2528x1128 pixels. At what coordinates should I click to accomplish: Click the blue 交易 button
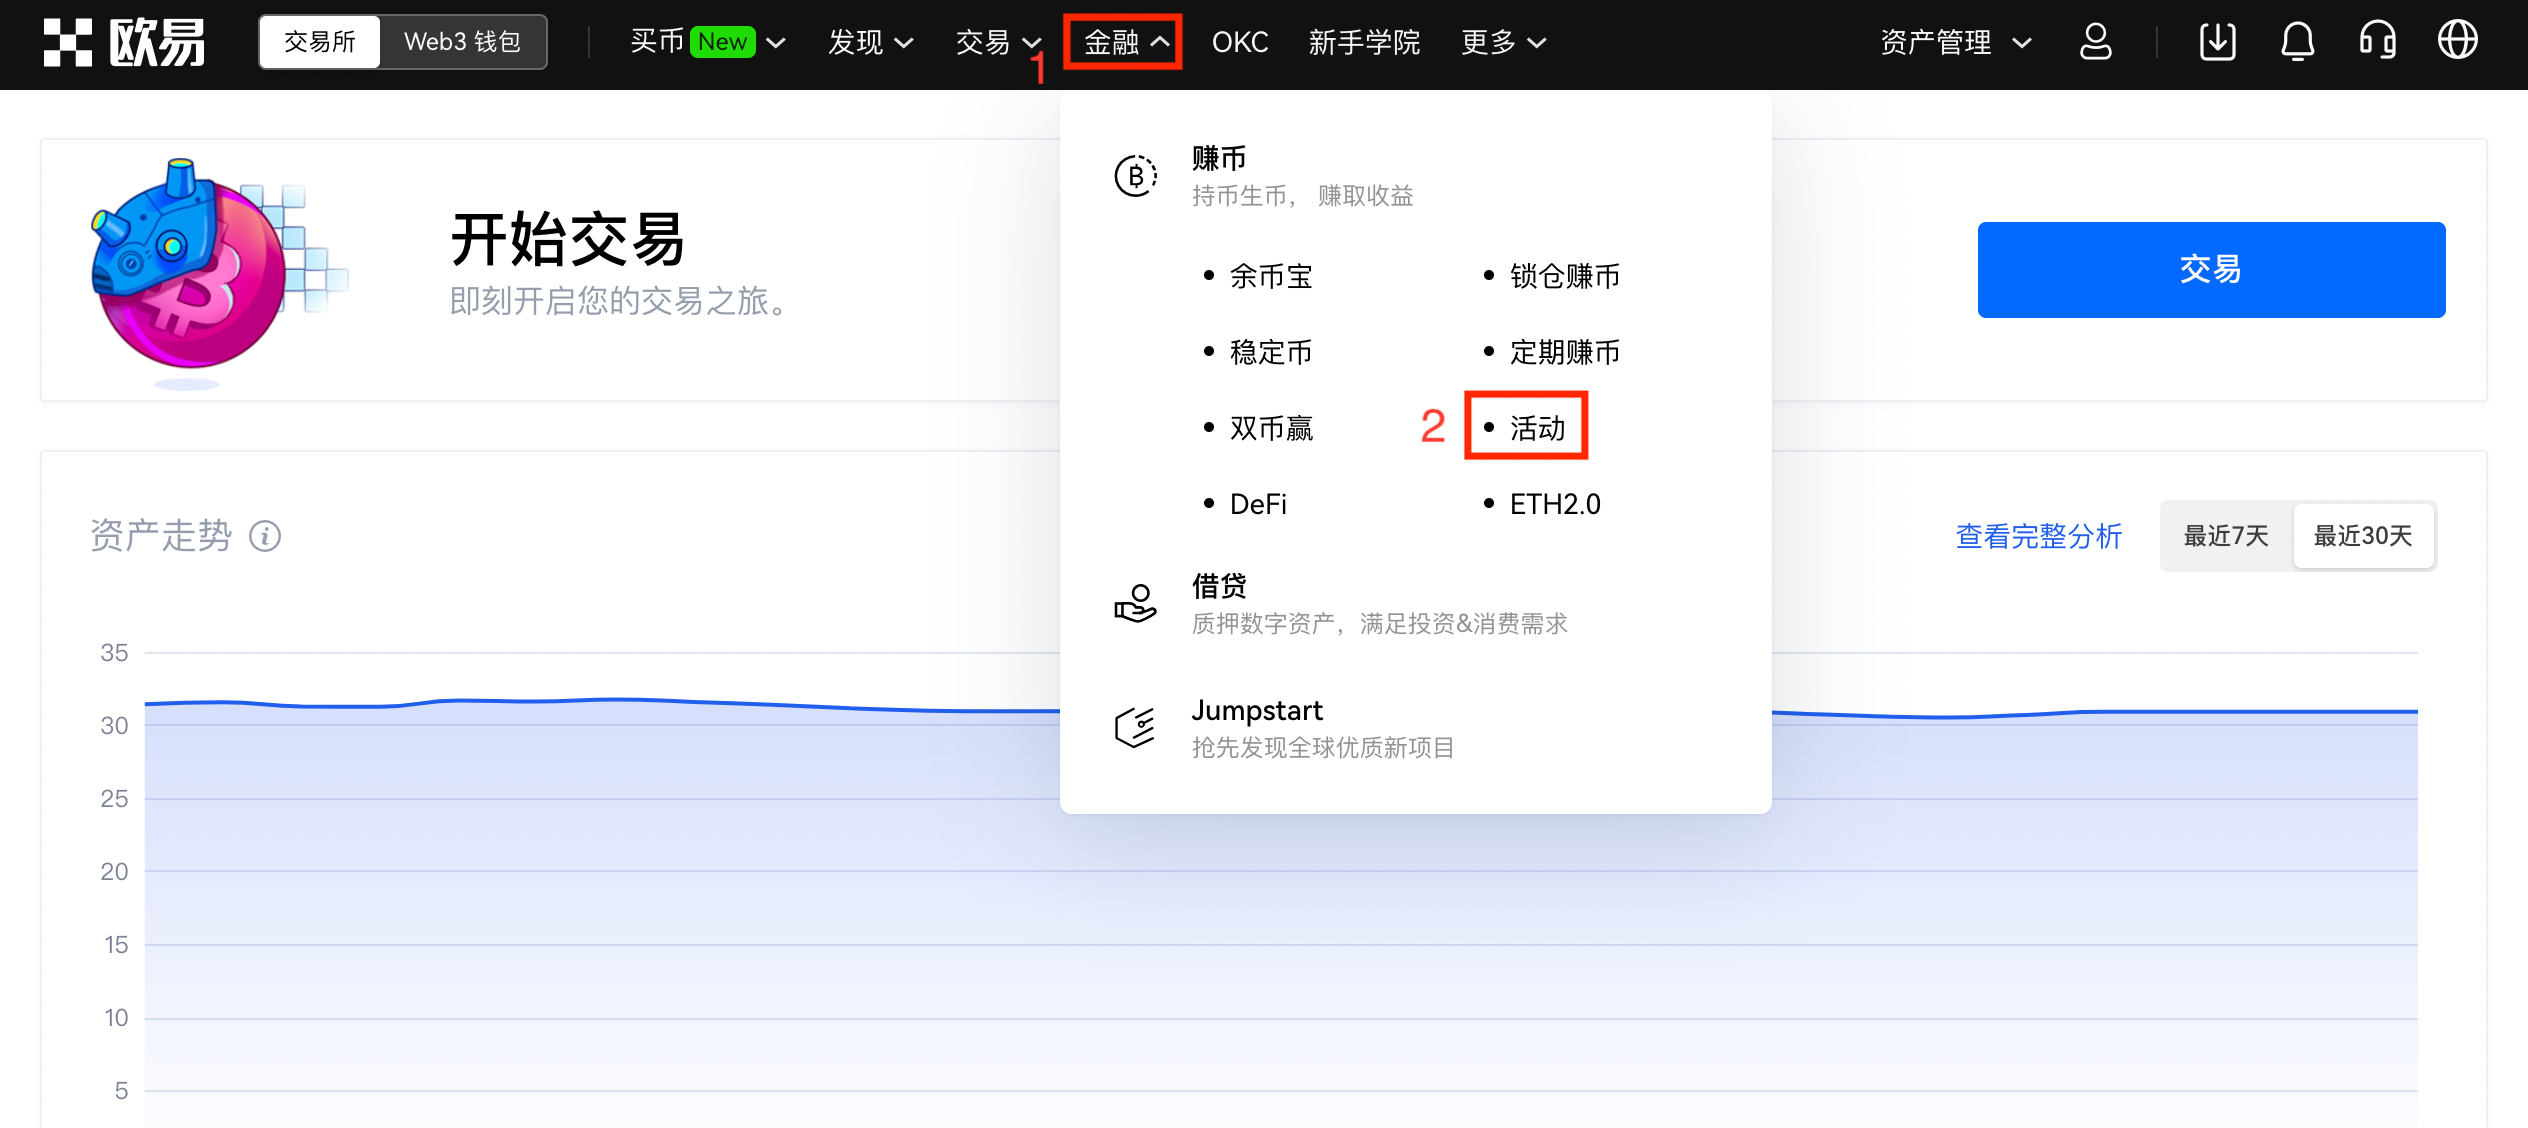point(2211,269)
